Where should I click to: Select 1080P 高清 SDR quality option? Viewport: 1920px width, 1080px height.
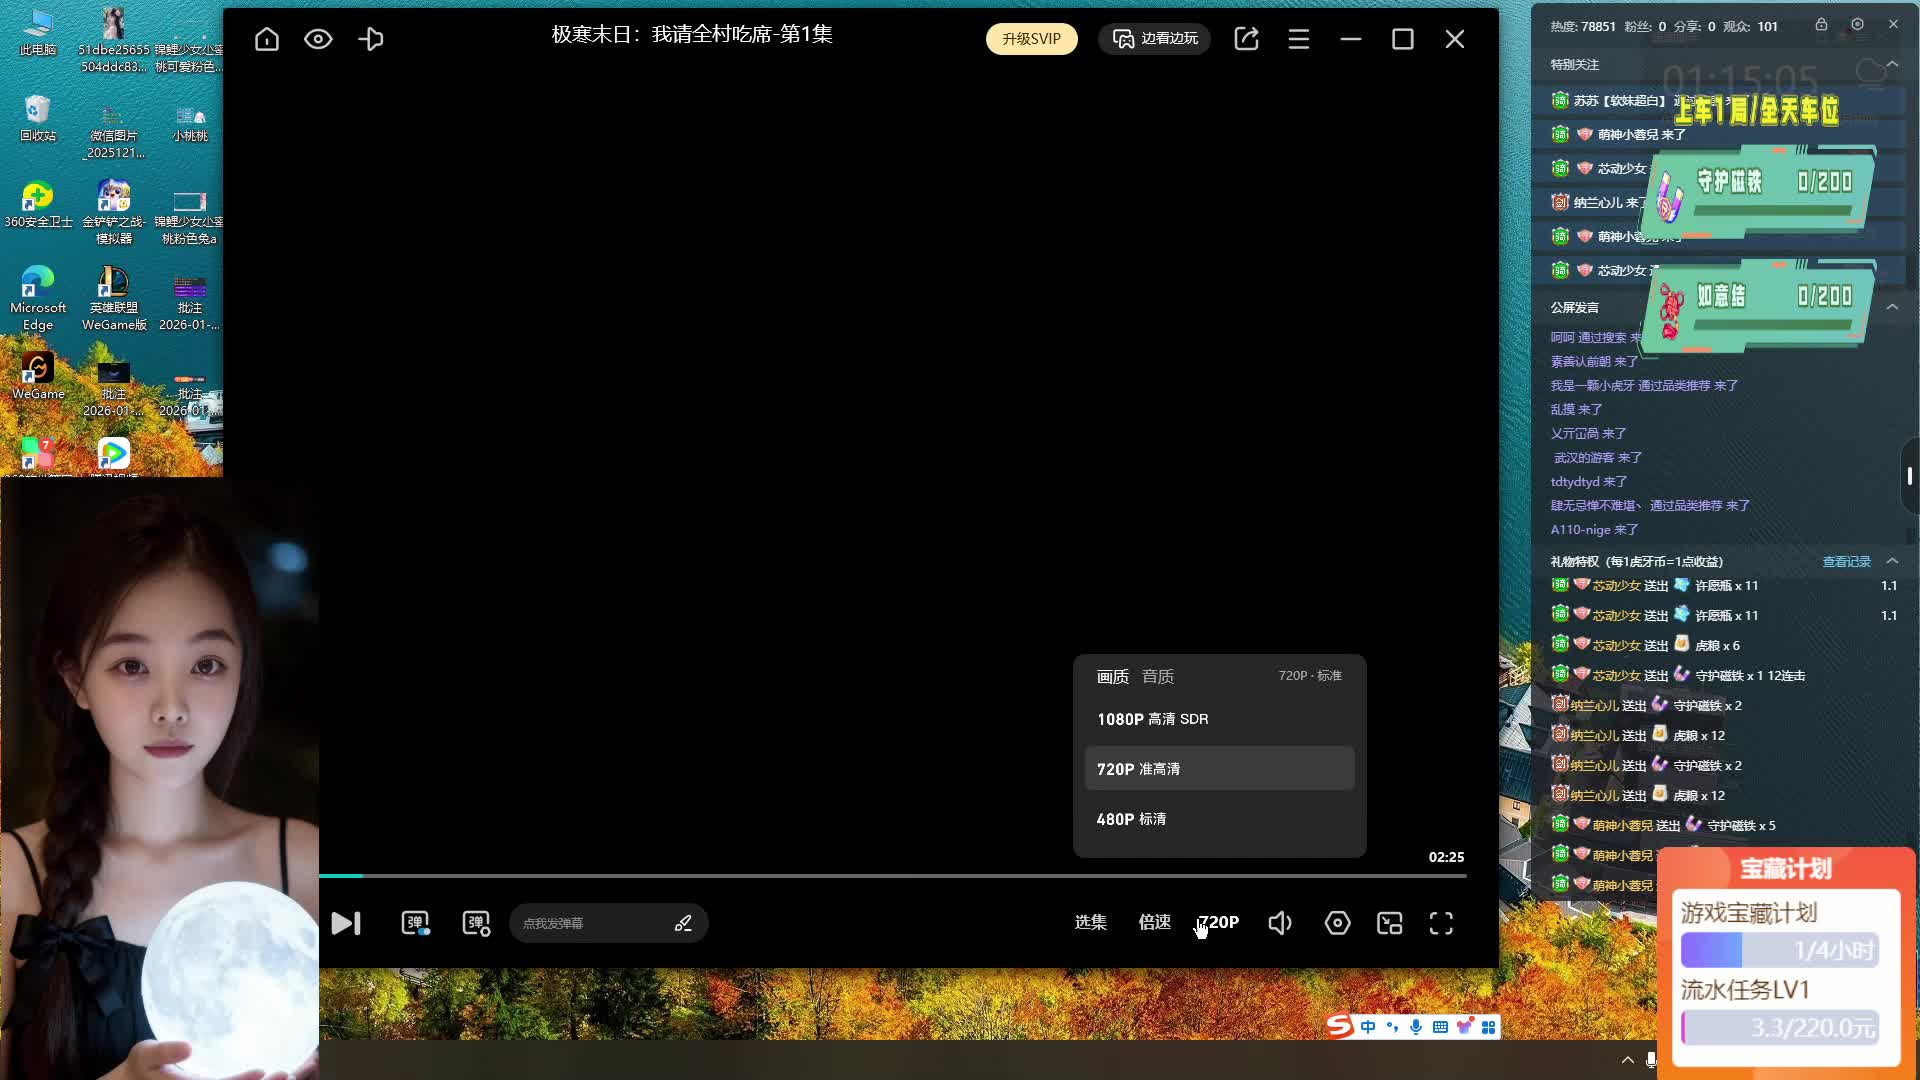(1152, 719)
